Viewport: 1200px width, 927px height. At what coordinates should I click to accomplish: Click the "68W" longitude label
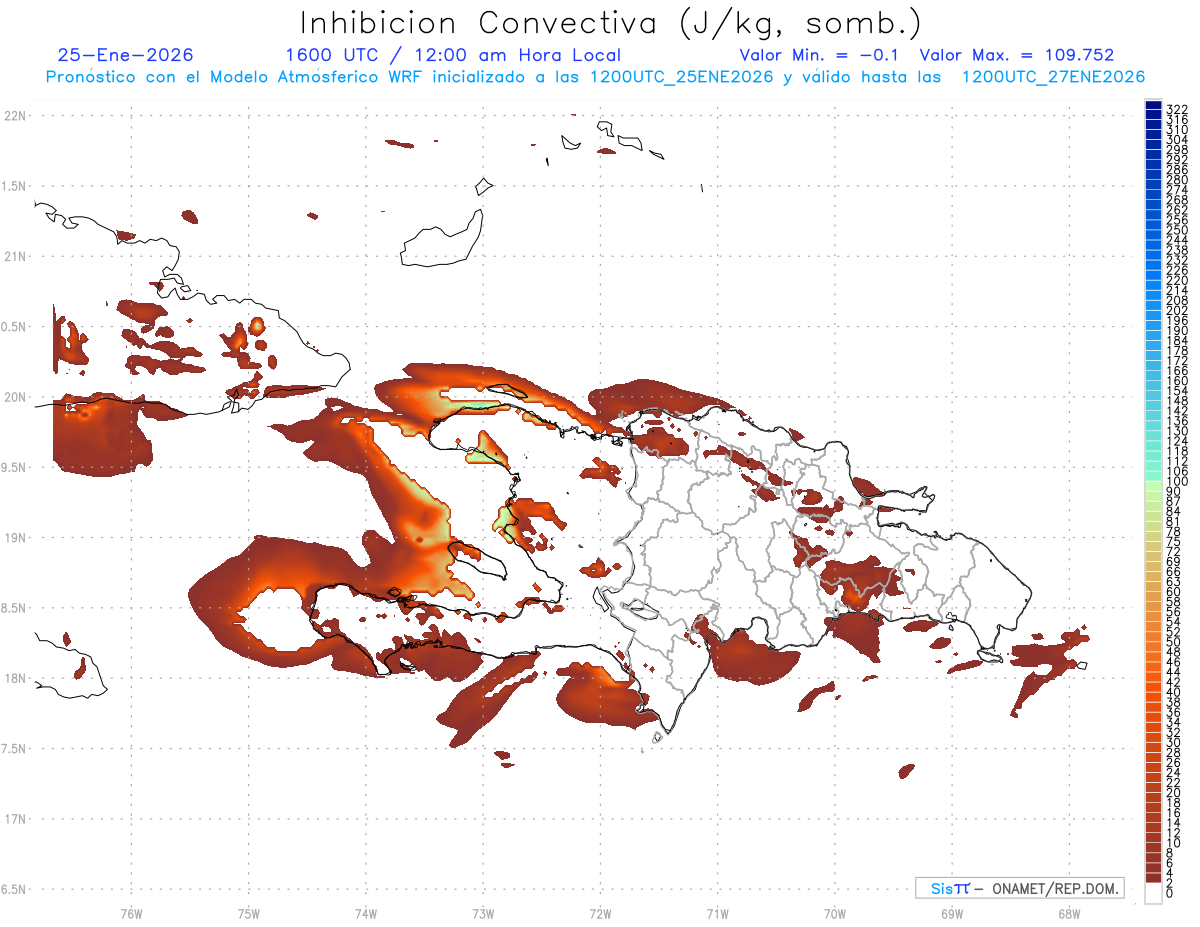click(1068, 913)
